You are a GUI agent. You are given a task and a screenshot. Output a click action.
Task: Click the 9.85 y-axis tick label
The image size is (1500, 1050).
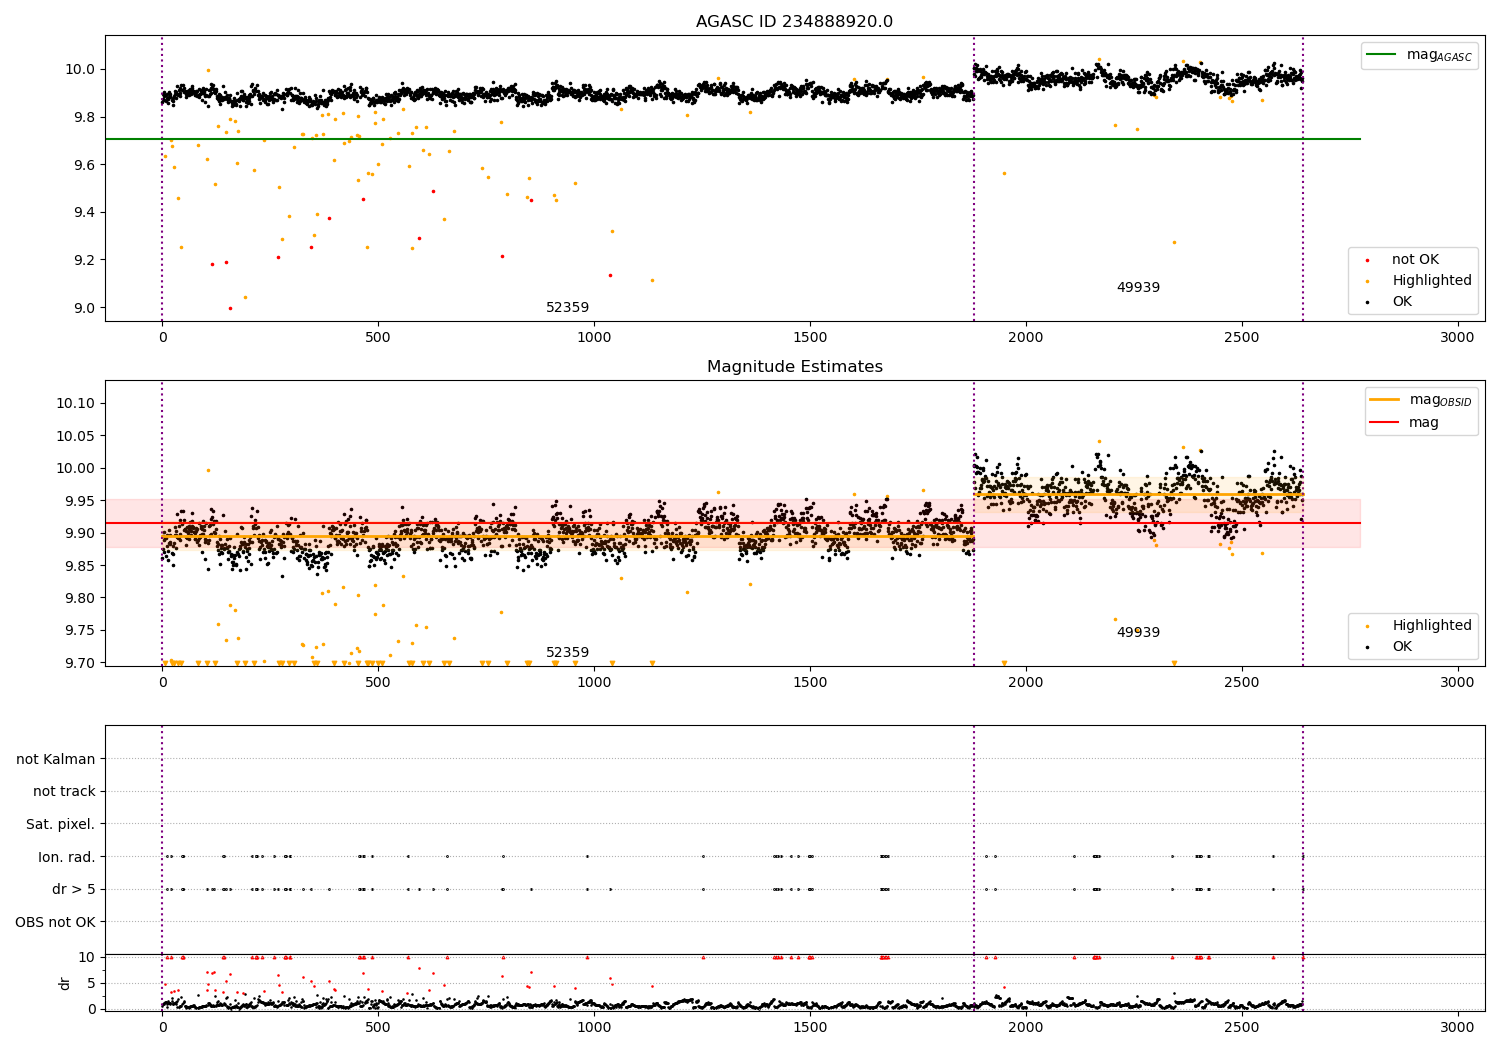(80, 566)
